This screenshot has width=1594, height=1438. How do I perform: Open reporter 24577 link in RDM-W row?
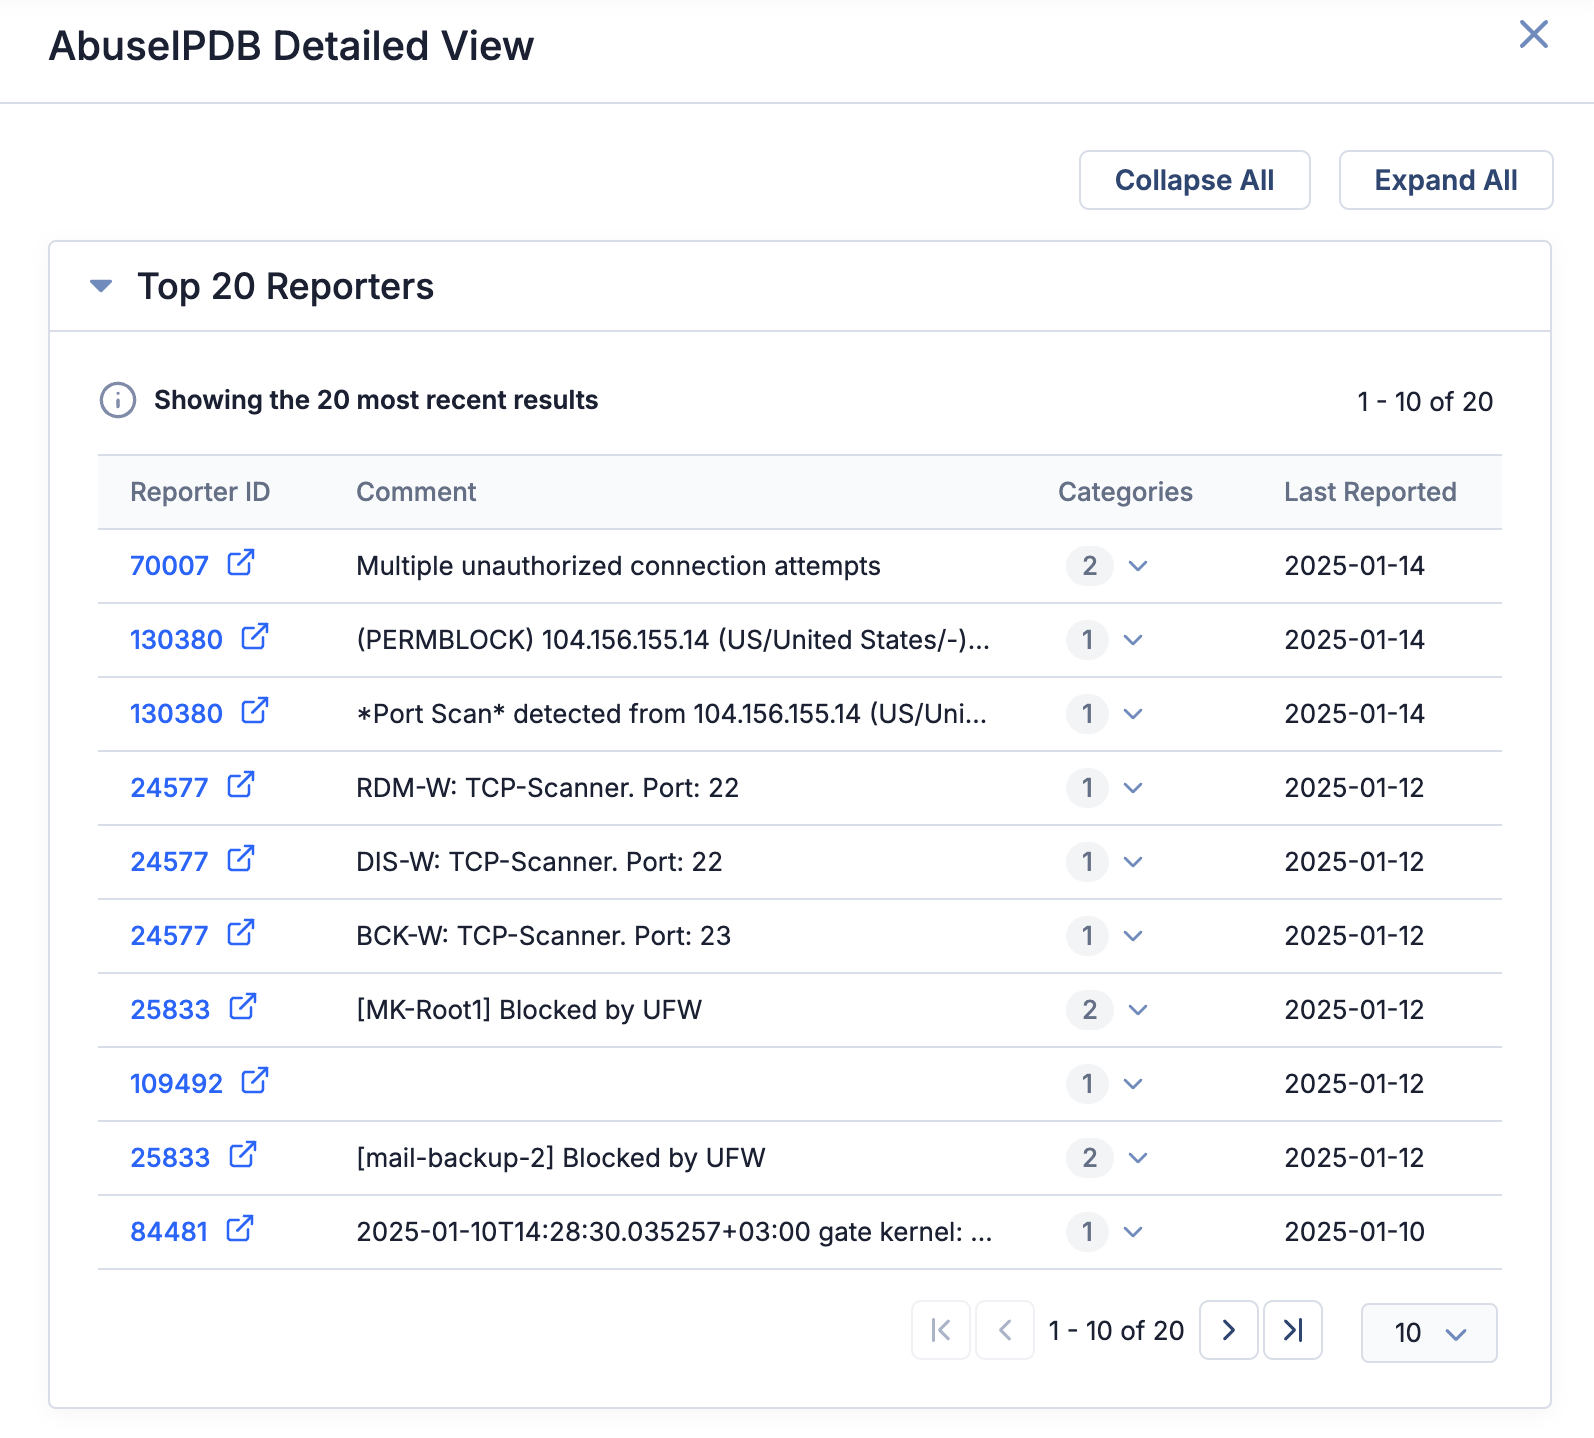[169, 788]
